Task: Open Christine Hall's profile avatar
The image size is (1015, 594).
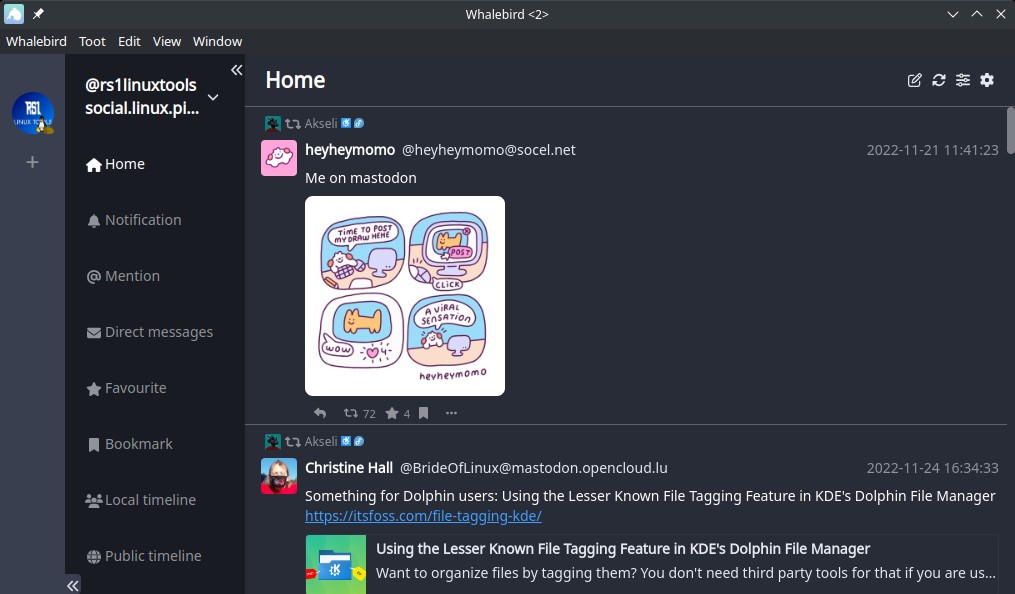Action: point(279,476)
